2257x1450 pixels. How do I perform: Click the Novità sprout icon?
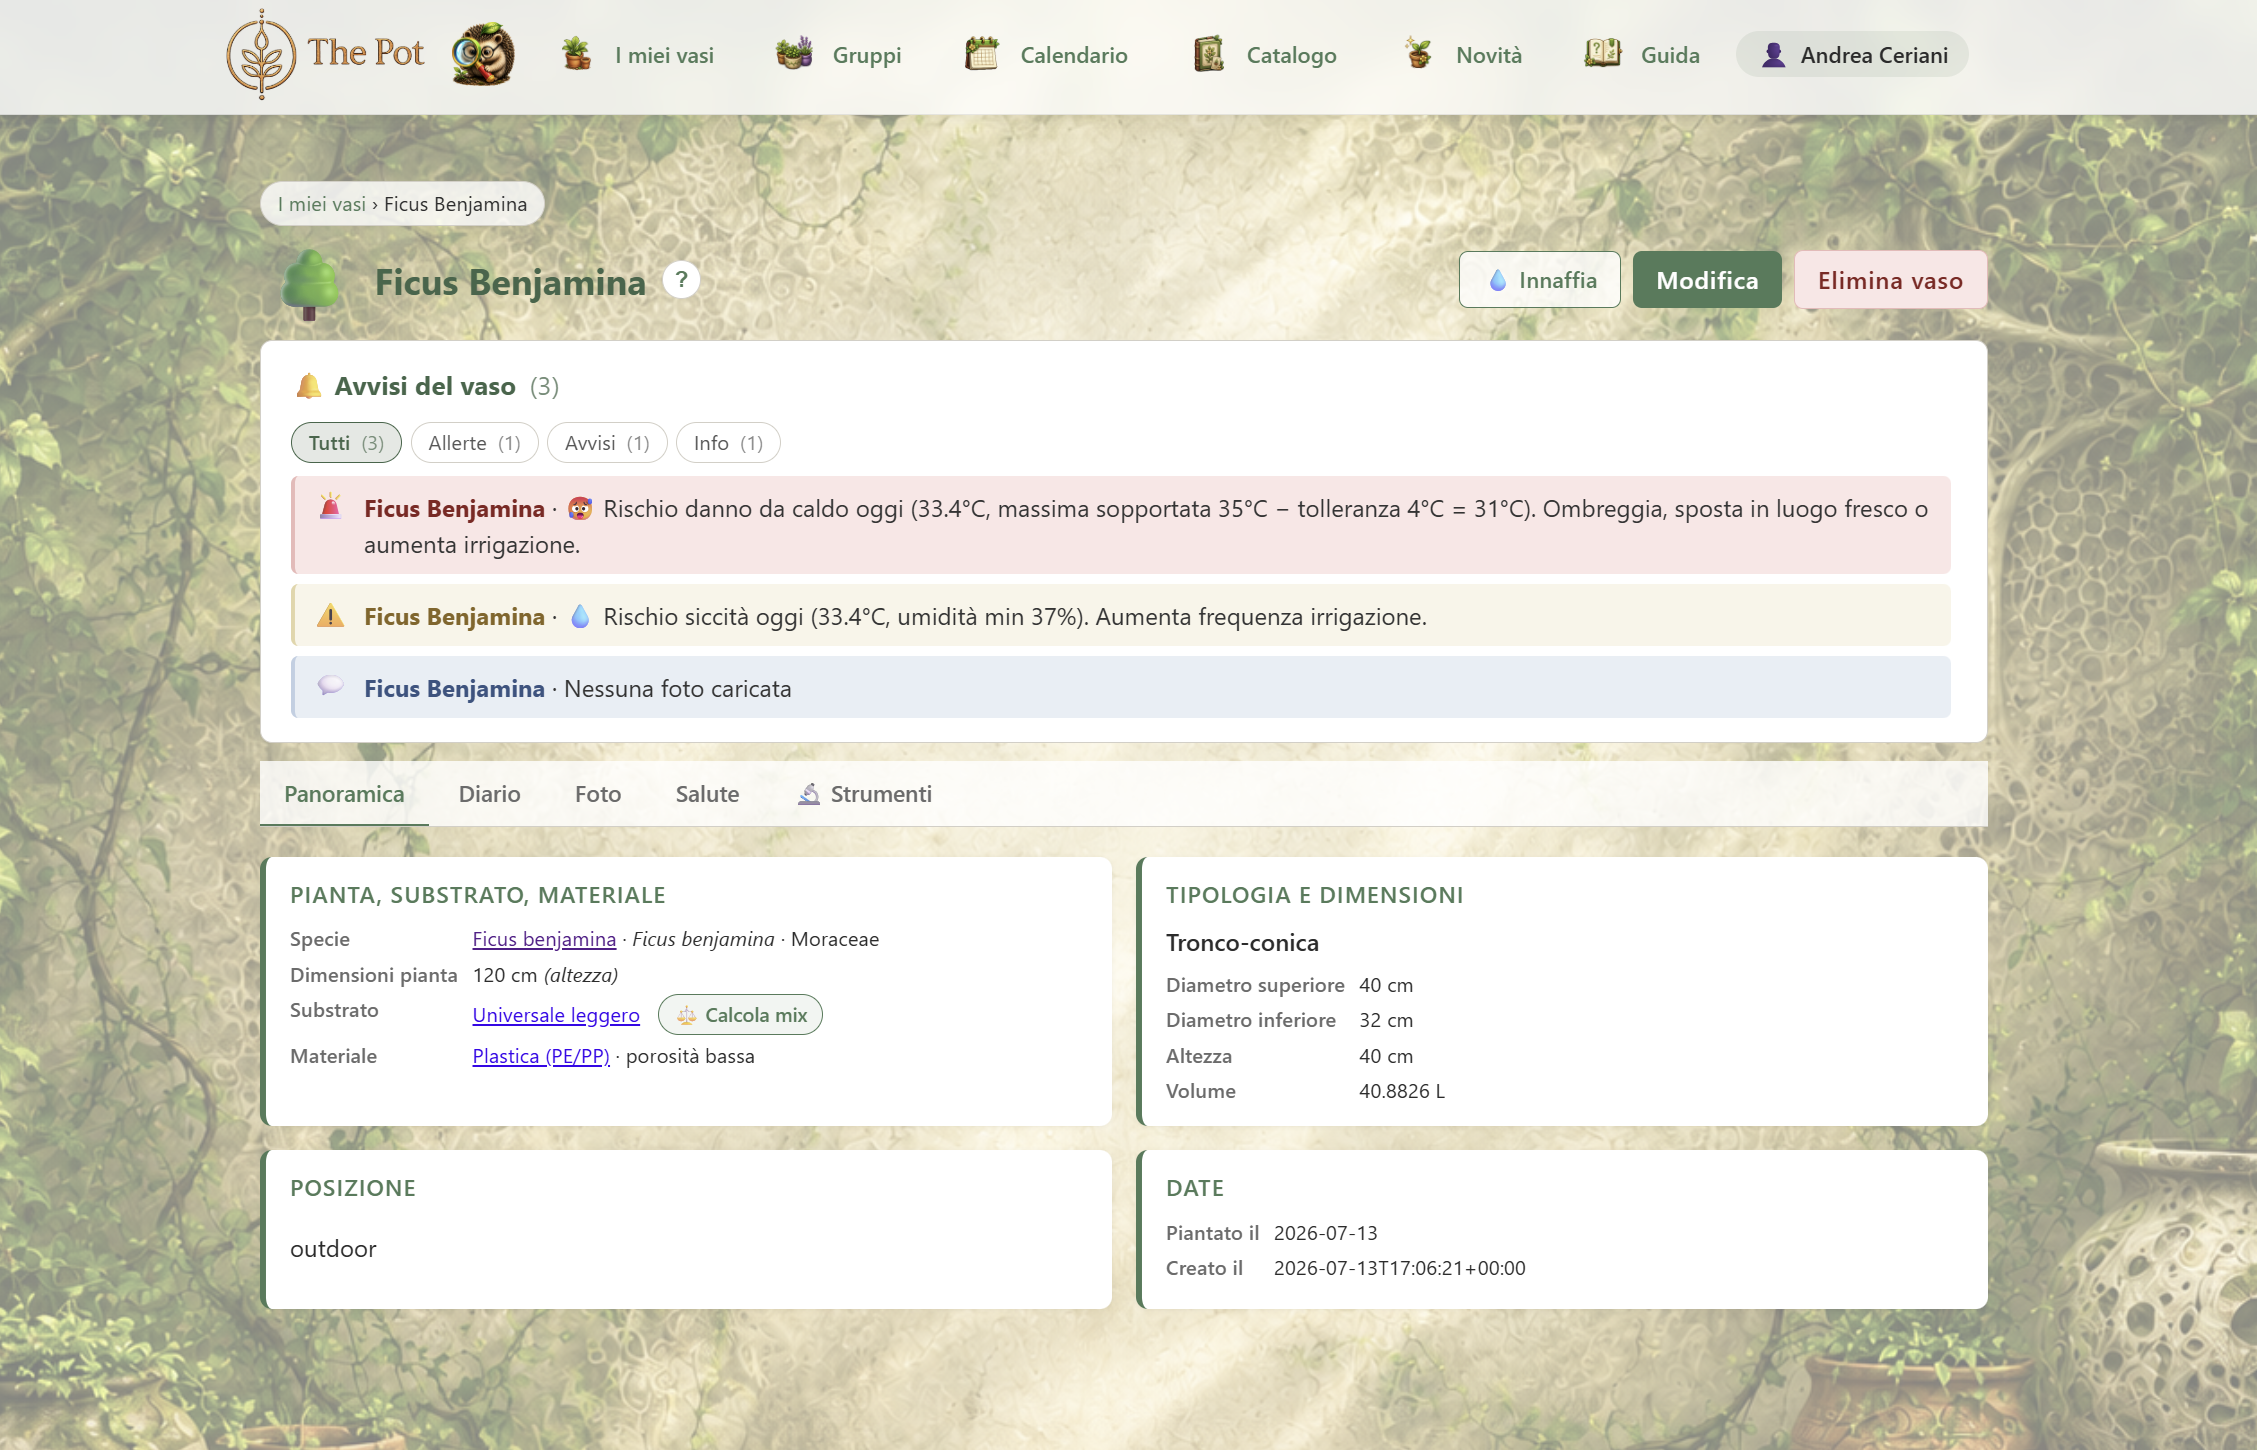(1418, 54)
